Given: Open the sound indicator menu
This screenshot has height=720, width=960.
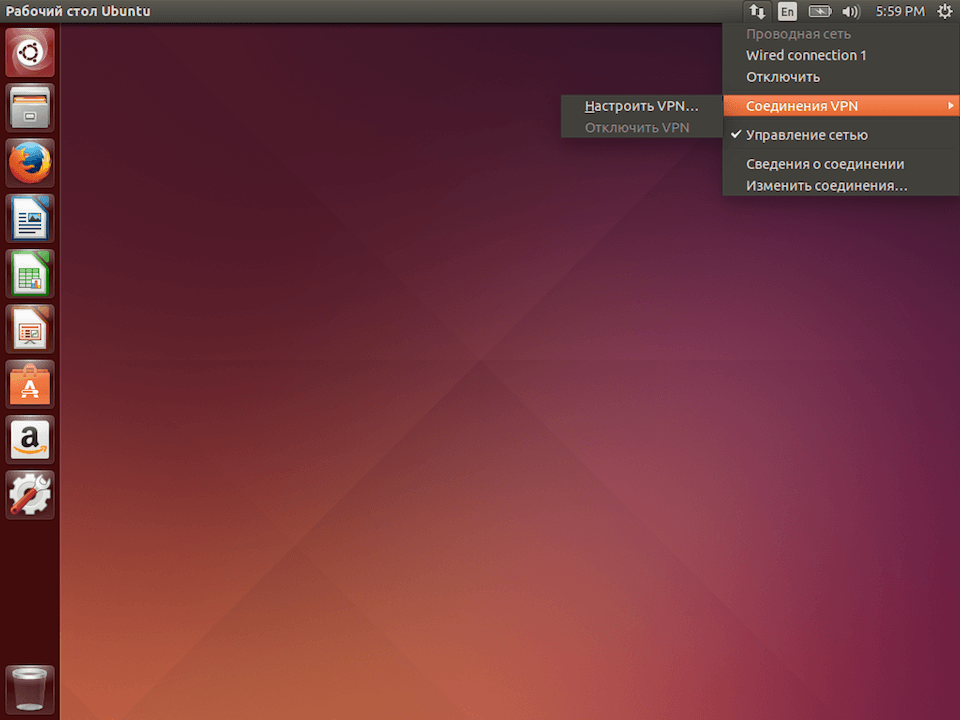Looking at the screenshot, I should tap(851, 11).
